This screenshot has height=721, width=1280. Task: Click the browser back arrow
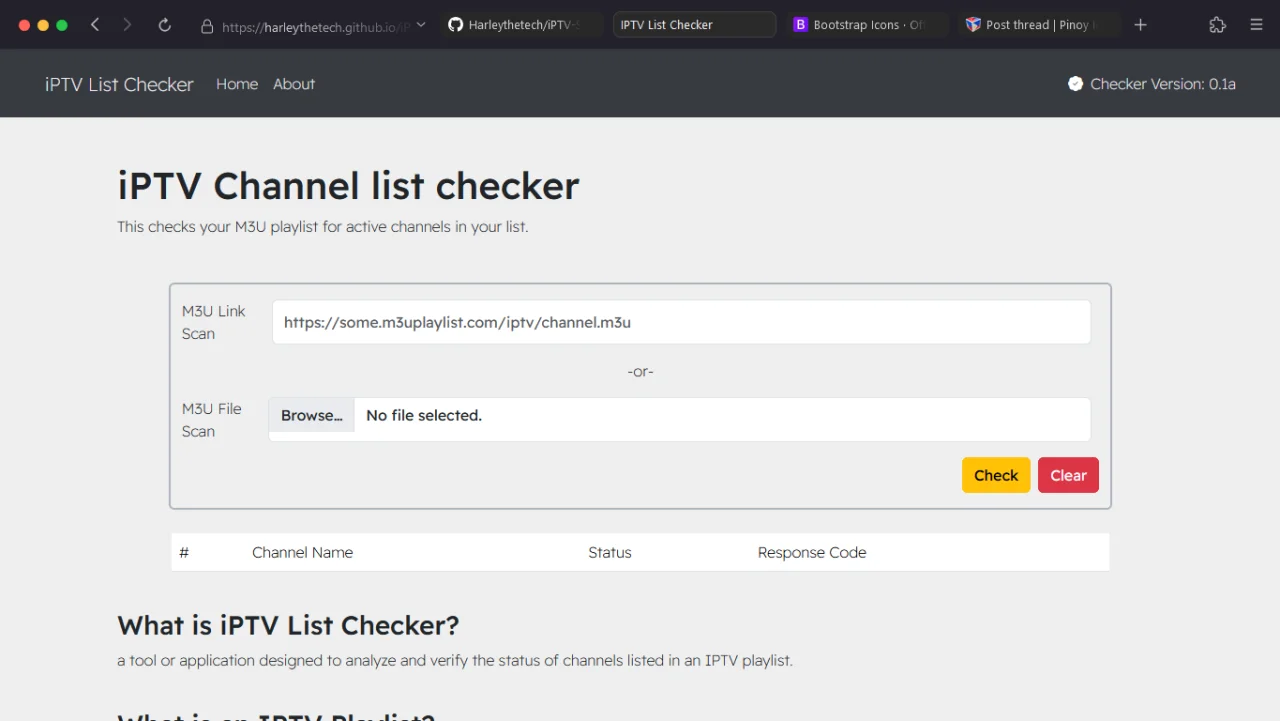coord(95,25)
